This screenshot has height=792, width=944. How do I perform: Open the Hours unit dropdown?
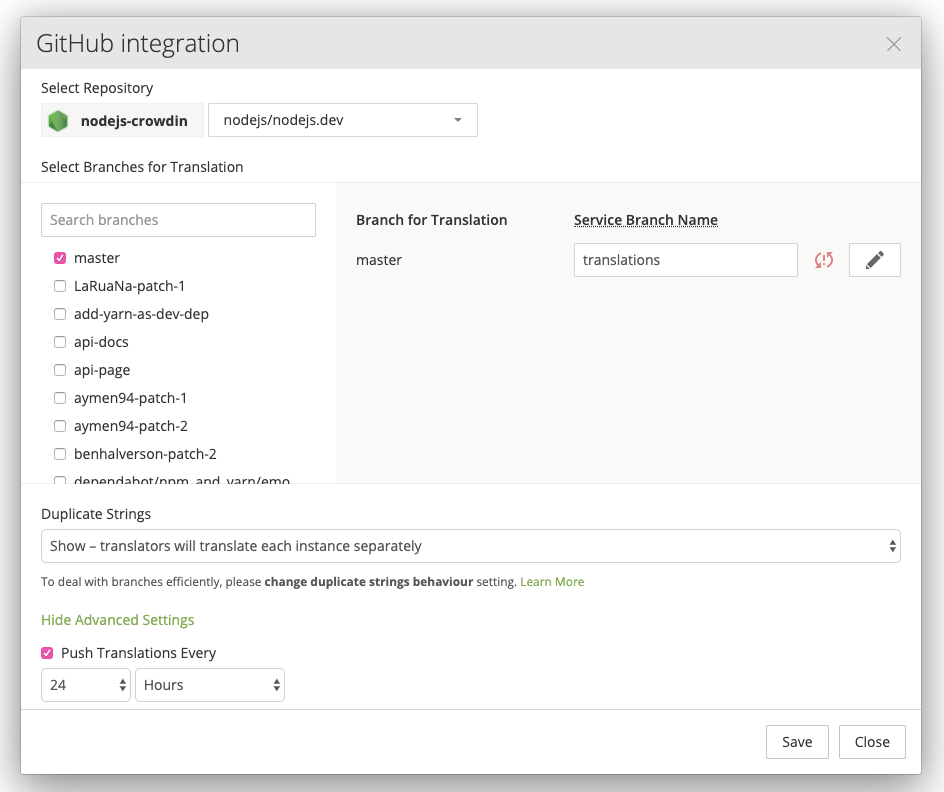coord(210,685)
